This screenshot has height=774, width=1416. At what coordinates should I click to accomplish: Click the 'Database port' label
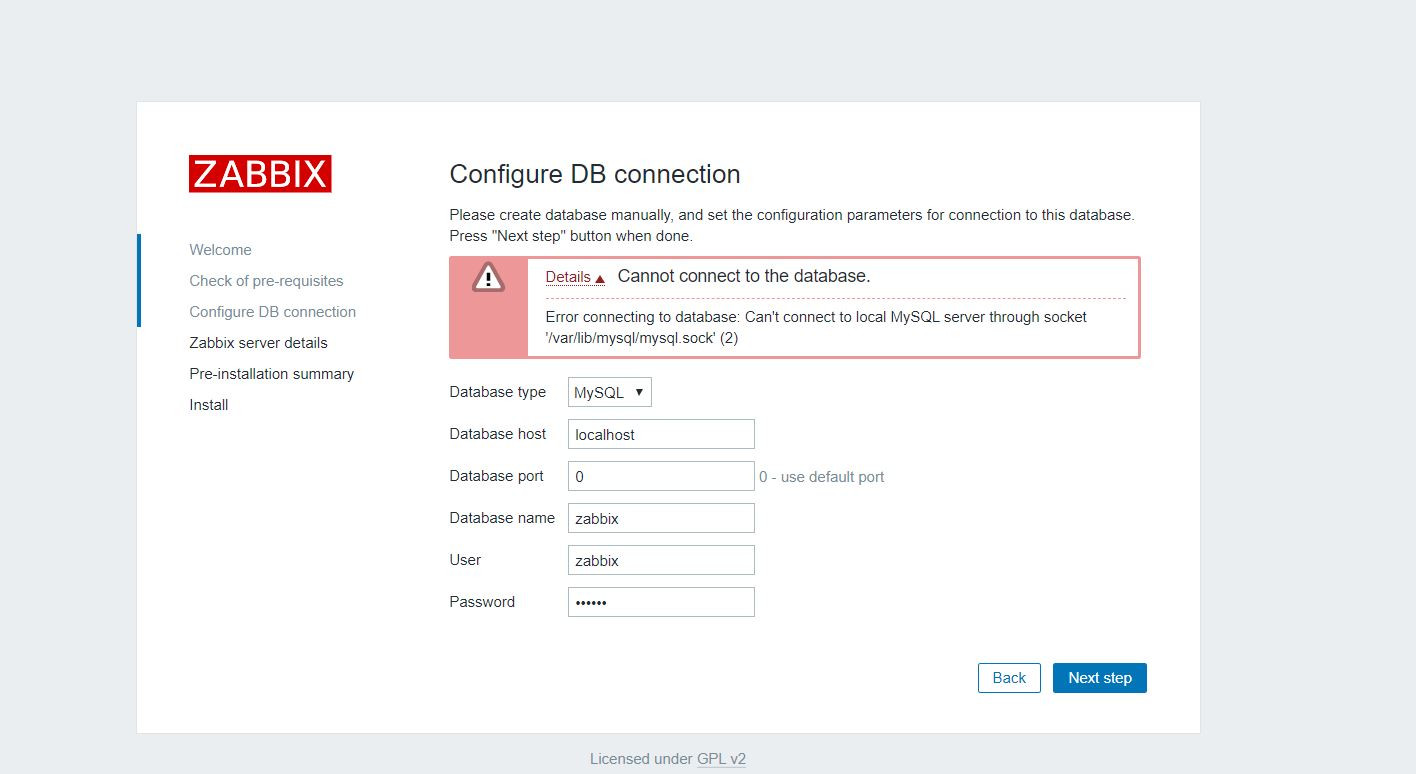click(x=496, y=476)
